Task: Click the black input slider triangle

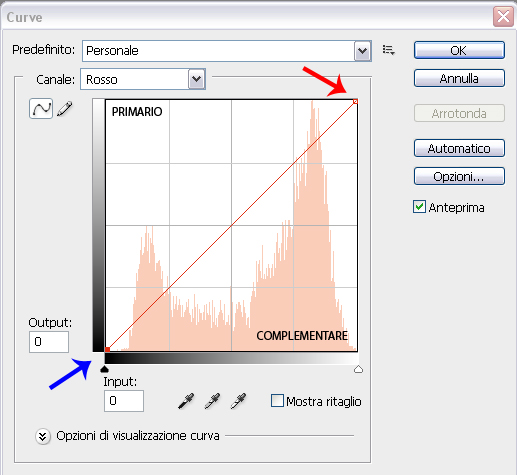Action: click(104, 369)
